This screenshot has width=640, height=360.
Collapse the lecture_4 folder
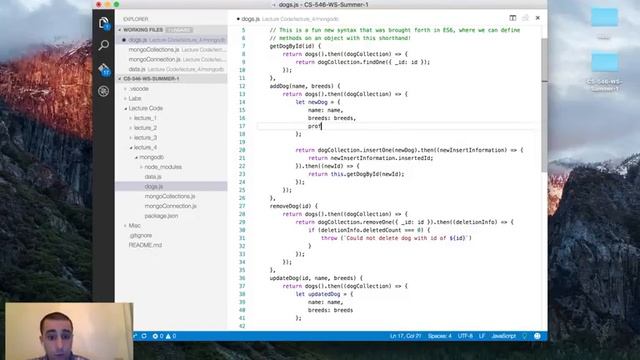pos(145,147)
